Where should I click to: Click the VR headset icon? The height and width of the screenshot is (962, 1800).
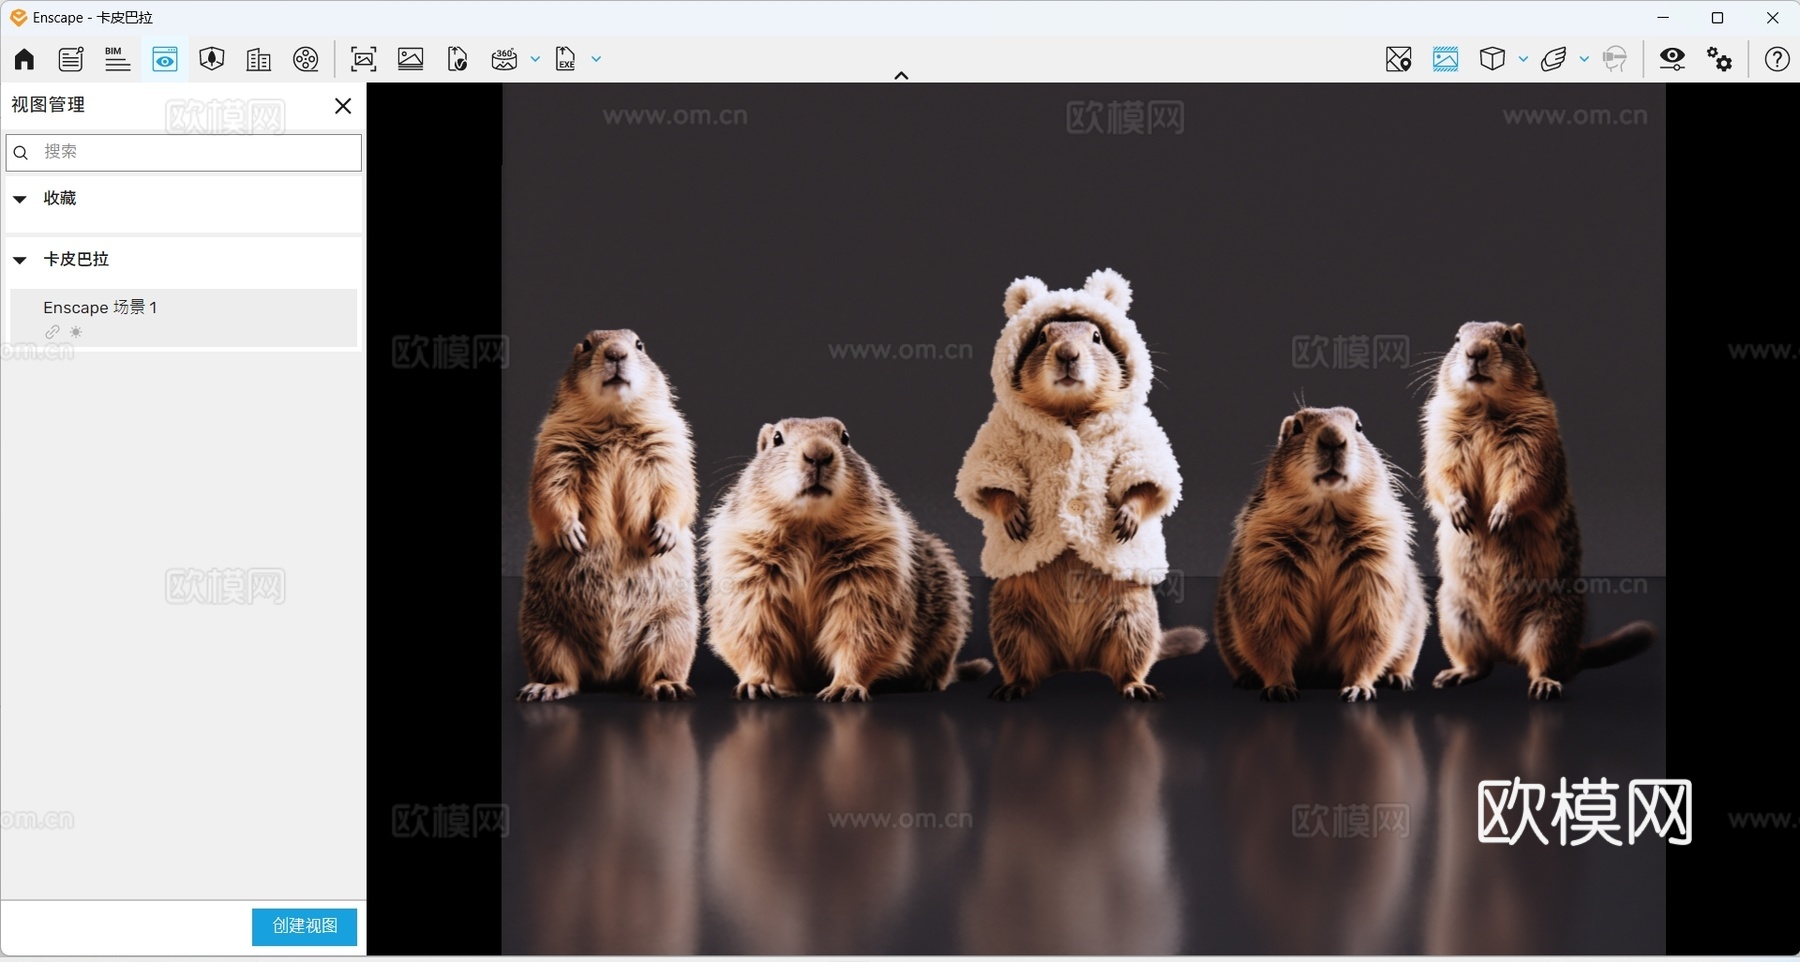coord(1615,59)
